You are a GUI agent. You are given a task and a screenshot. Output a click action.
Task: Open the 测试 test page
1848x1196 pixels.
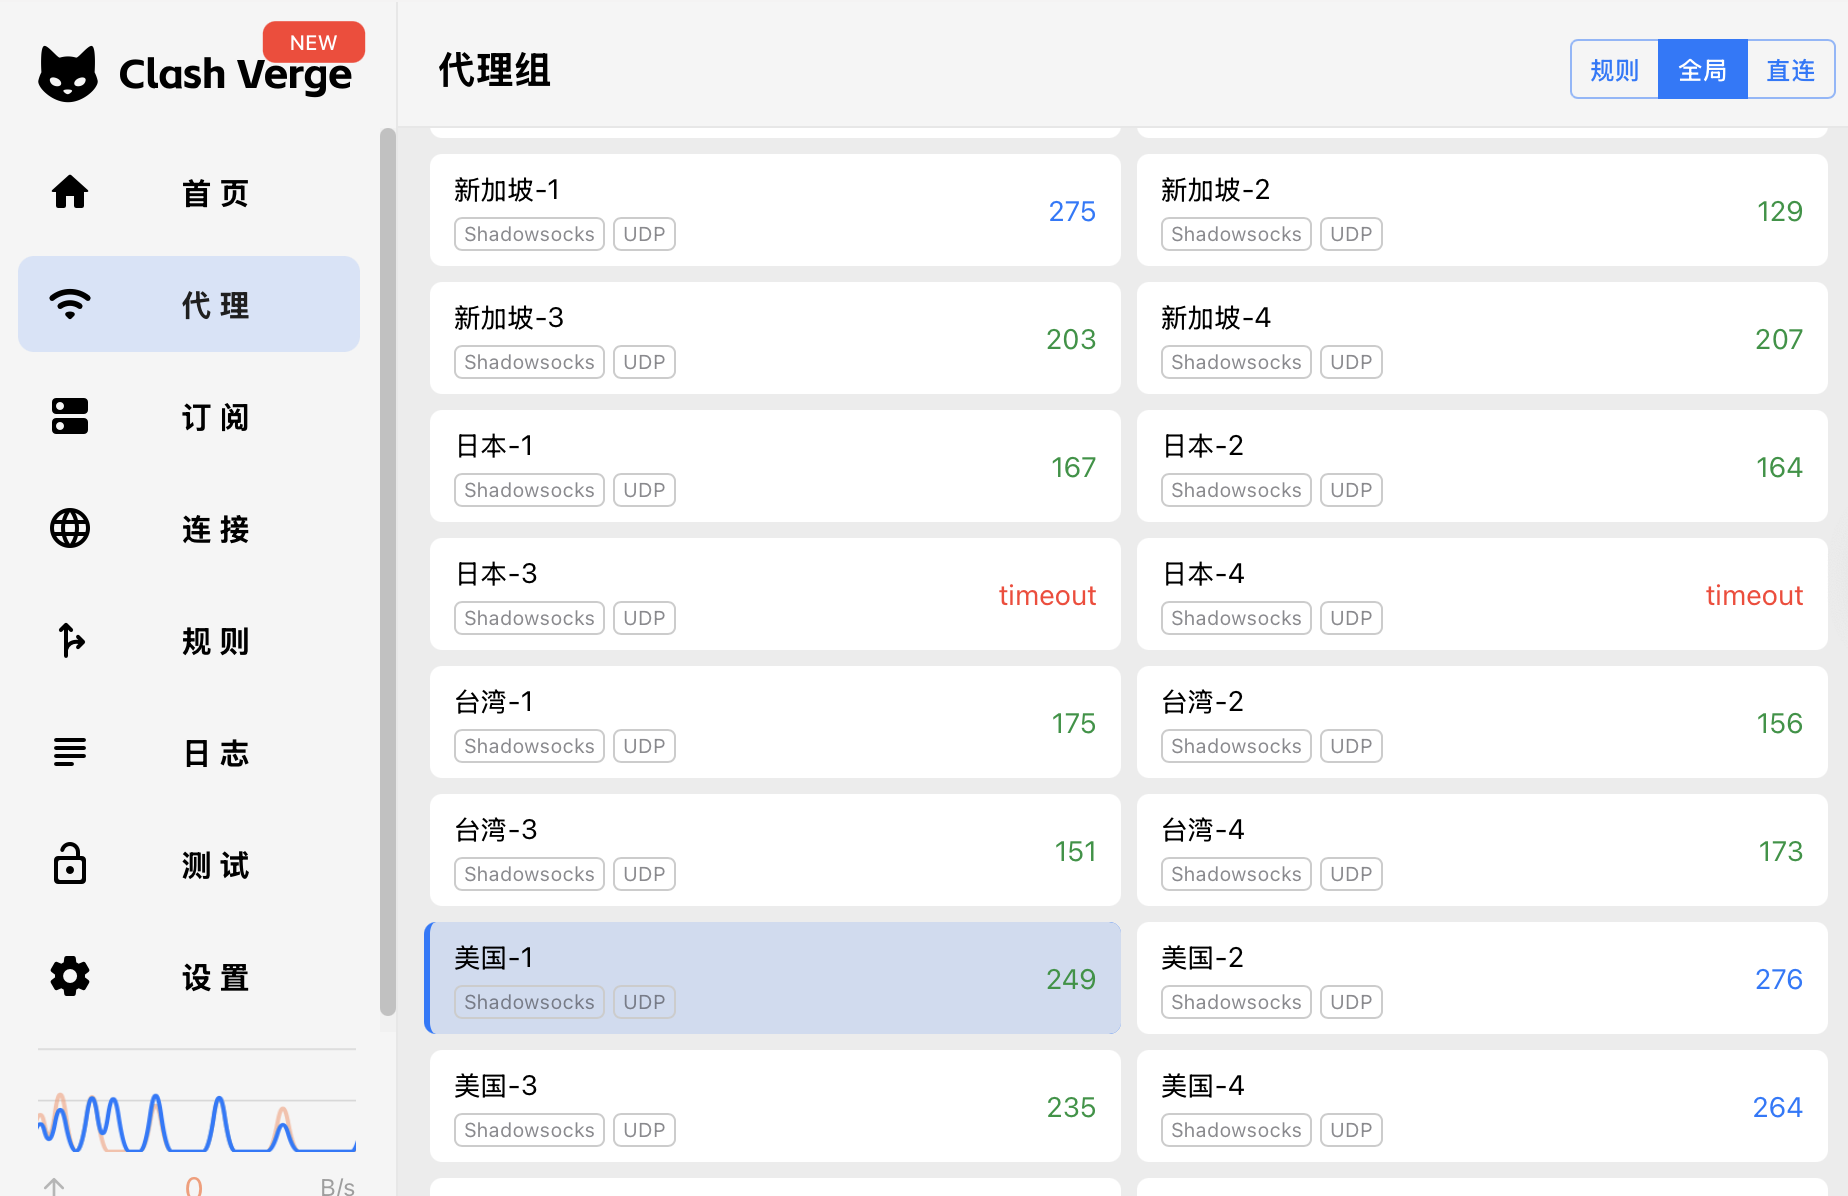pos(188,864)
